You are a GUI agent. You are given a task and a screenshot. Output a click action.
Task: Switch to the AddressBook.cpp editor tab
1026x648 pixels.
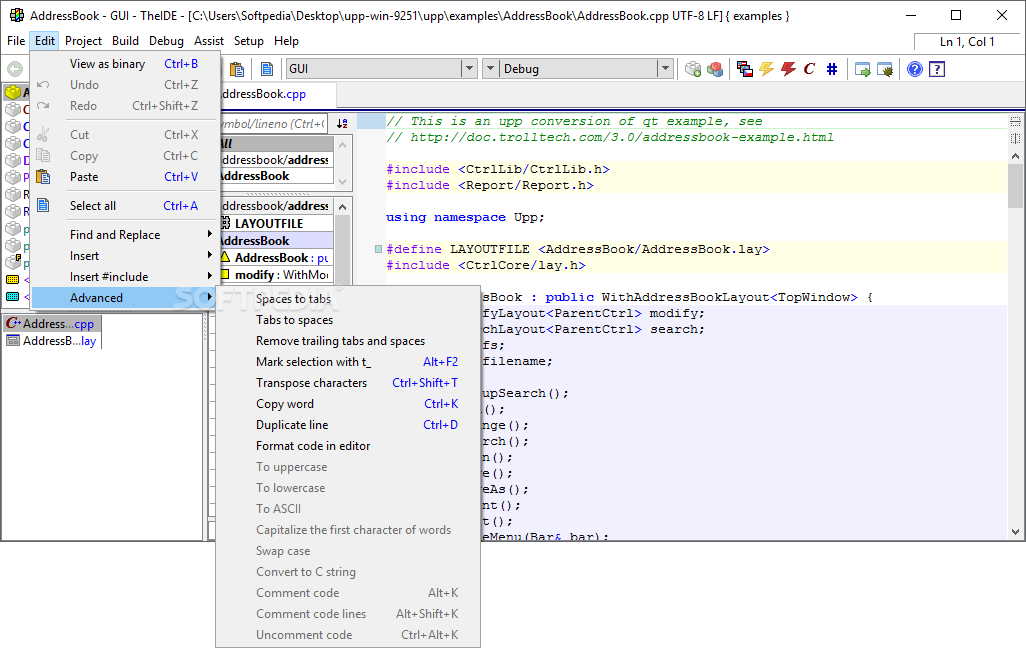(277, 94)
